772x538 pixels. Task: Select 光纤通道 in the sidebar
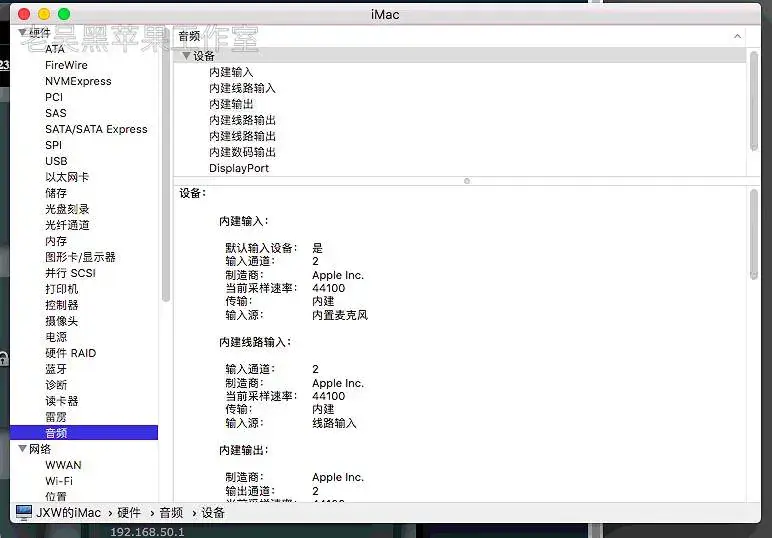(67, 225)
